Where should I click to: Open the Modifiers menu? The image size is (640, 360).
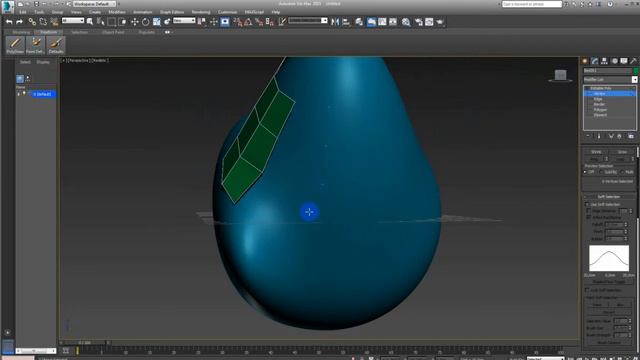117,12
